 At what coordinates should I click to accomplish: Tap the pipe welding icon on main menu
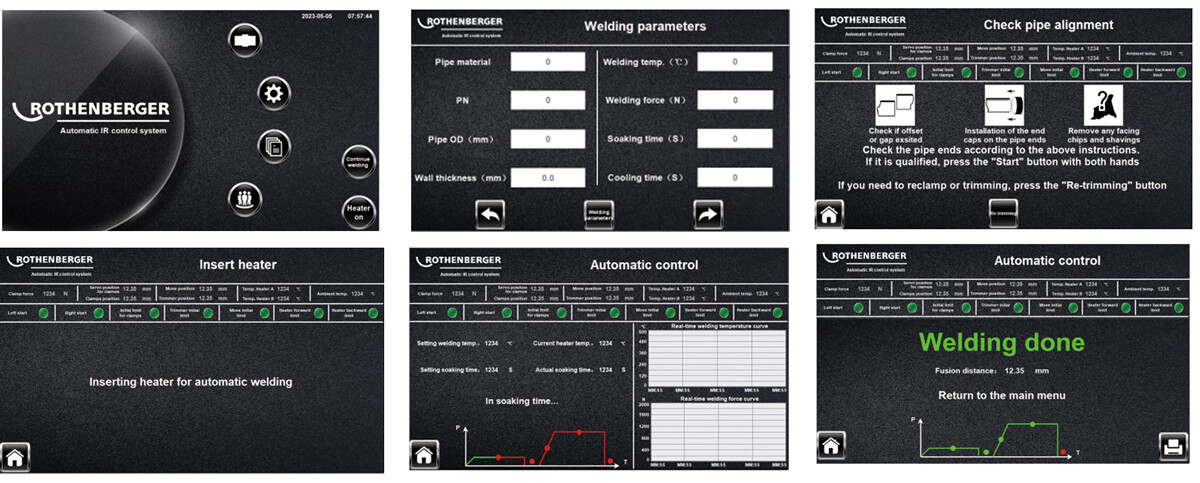[243, 40]
